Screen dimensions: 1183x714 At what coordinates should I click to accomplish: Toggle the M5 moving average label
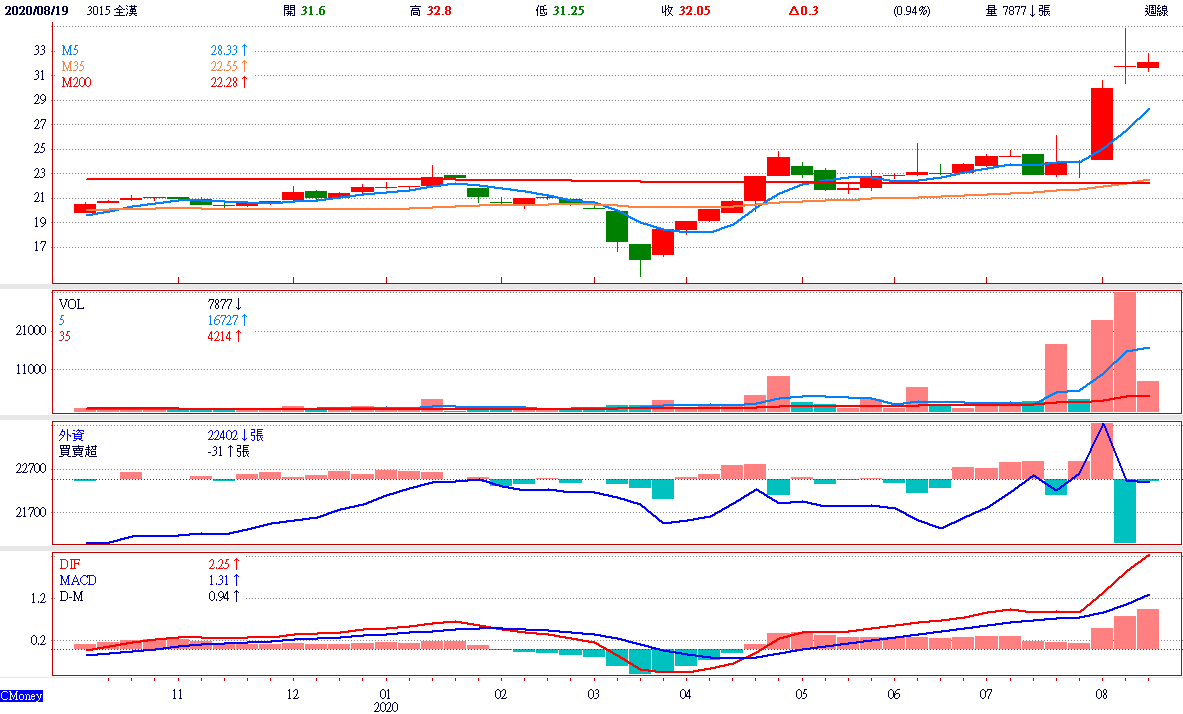(70, 50)
